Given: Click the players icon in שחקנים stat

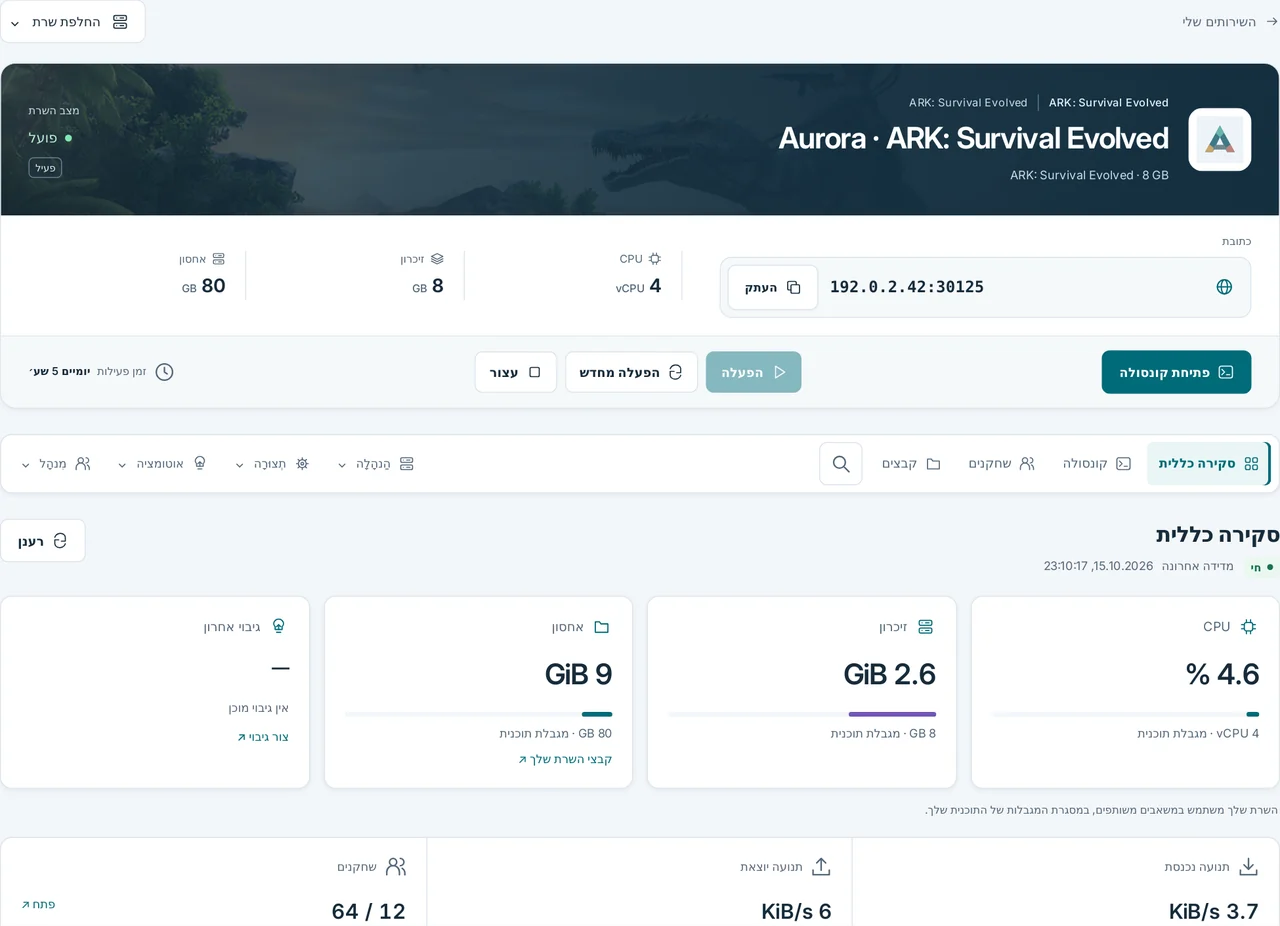Looking at the screenshot, I should coord(397,866).
